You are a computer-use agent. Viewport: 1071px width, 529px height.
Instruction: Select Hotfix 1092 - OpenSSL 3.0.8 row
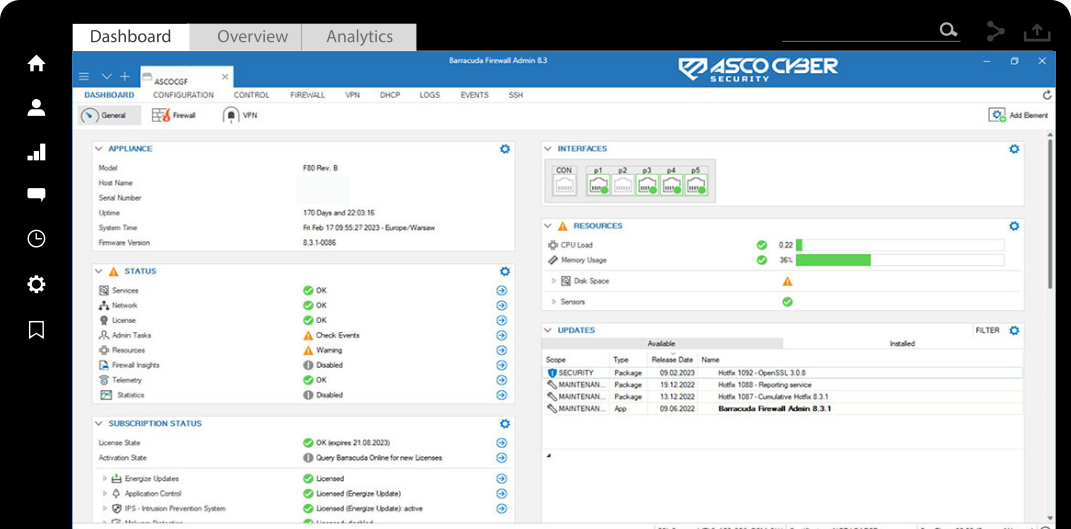click(783, 372)
